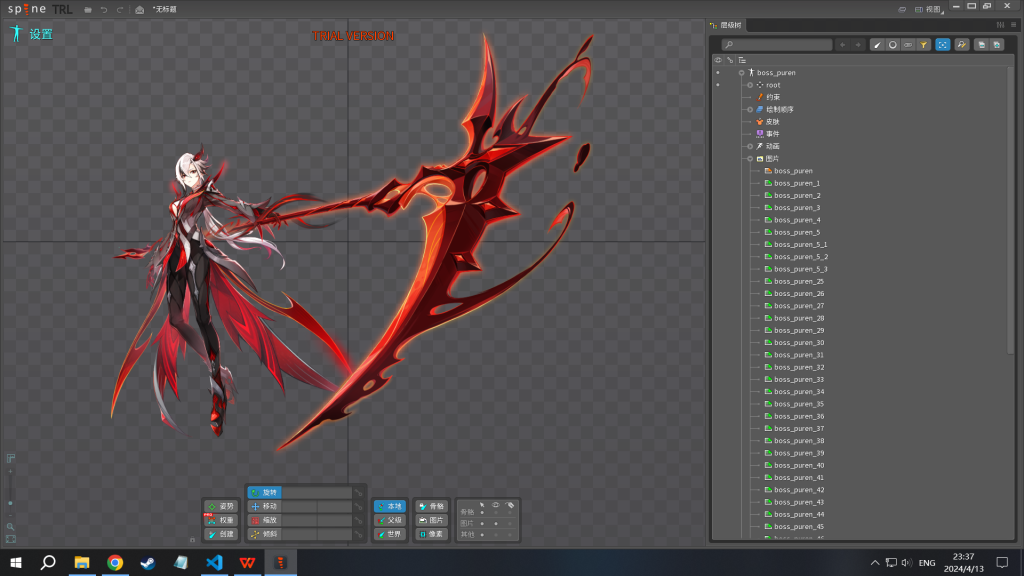
Task: Select 父级 parent axes
Action: coord(390,520)
